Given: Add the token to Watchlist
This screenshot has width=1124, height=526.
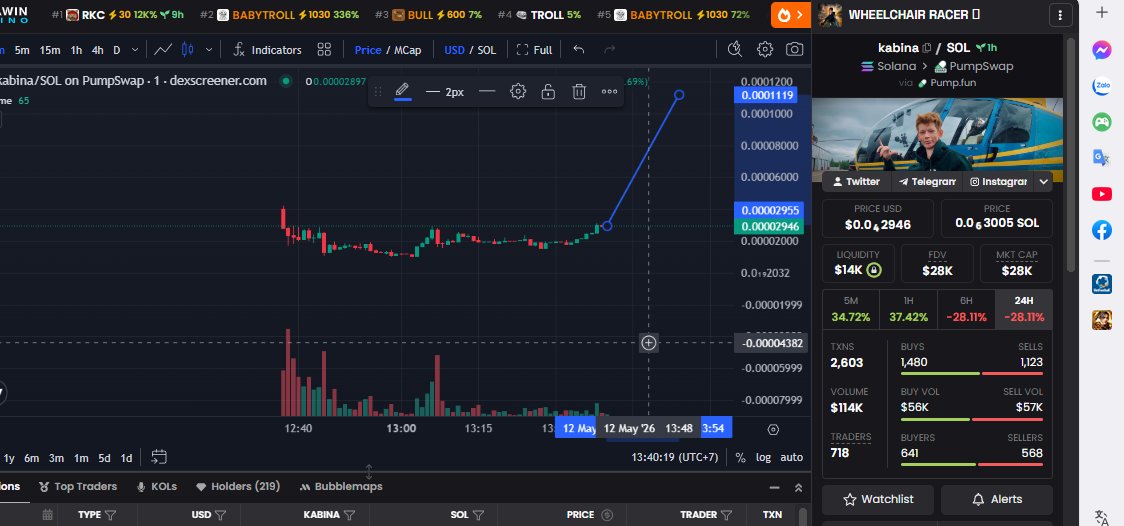Looking at the screenshot, I should tap(878, 499).
